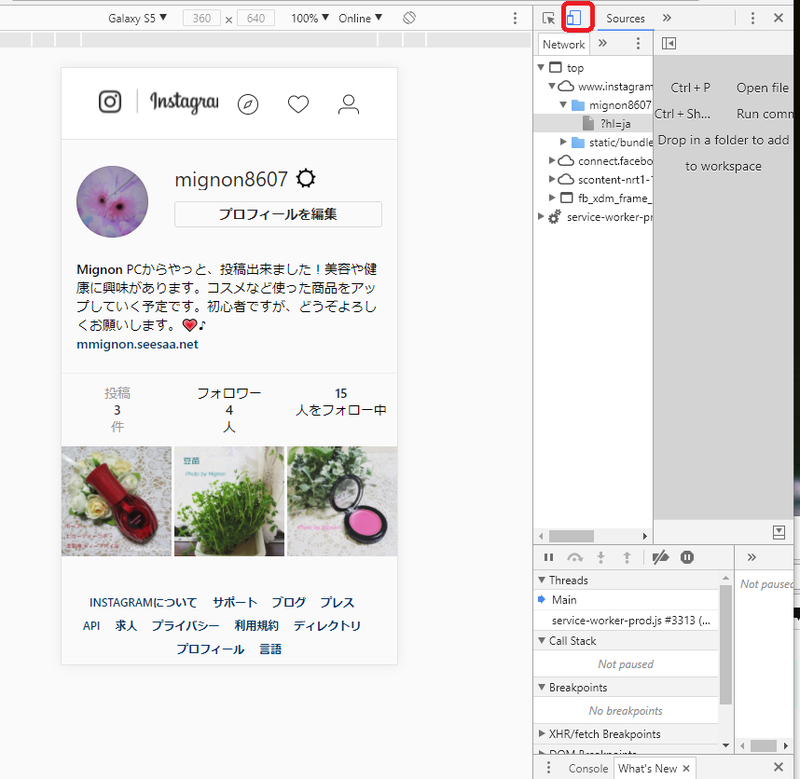Expand the service-worker tree node

[x=541, y=216]
